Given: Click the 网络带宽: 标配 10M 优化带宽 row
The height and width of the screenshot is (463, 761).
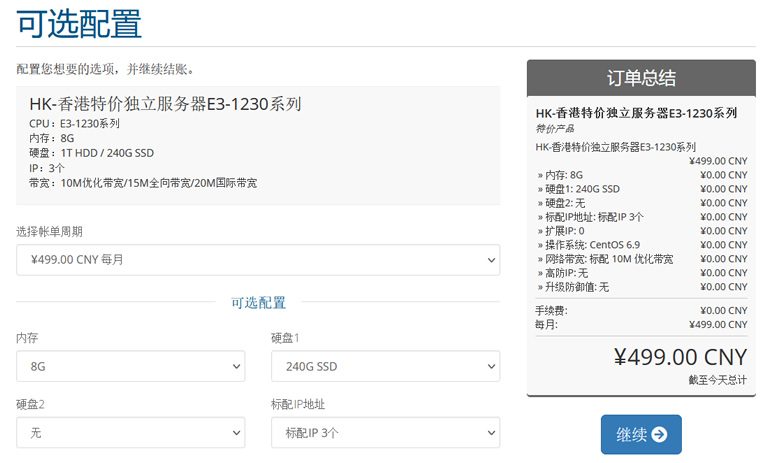Looking at the screenshot, I should coord(641,259).
